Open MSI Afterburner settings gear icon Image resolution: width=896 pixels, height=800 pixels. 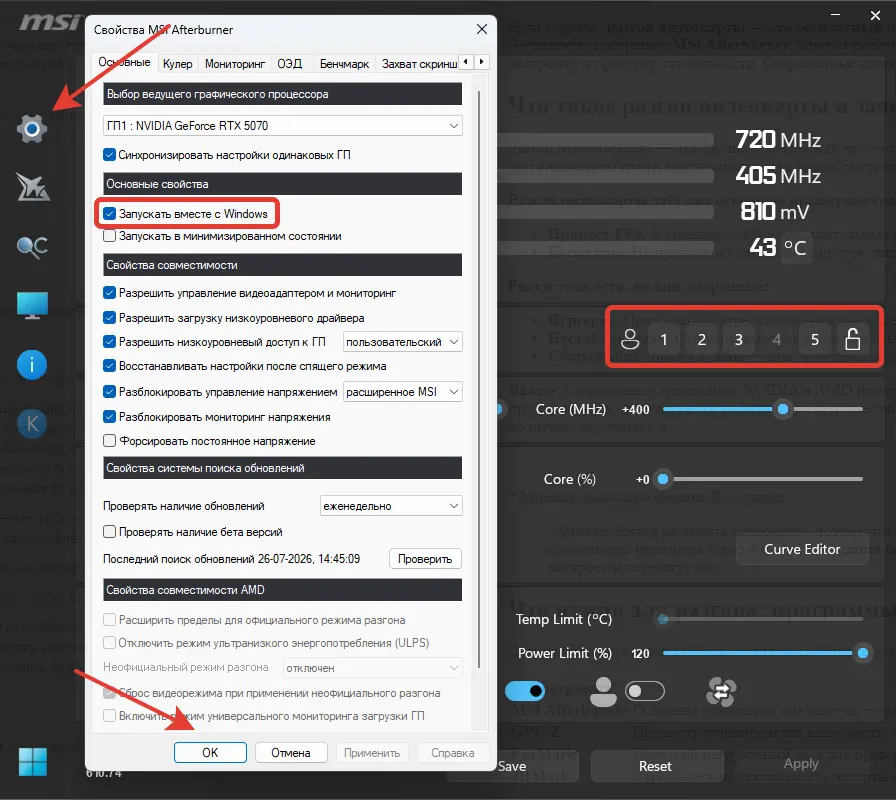[x=31, y=129]
